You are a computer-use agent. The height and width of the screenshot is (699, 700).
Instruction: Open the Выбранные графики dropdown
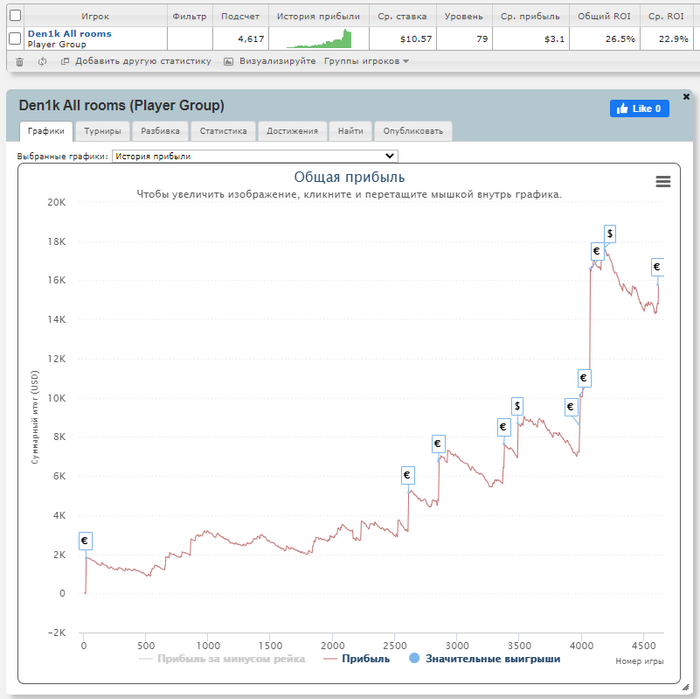[255, 156]
